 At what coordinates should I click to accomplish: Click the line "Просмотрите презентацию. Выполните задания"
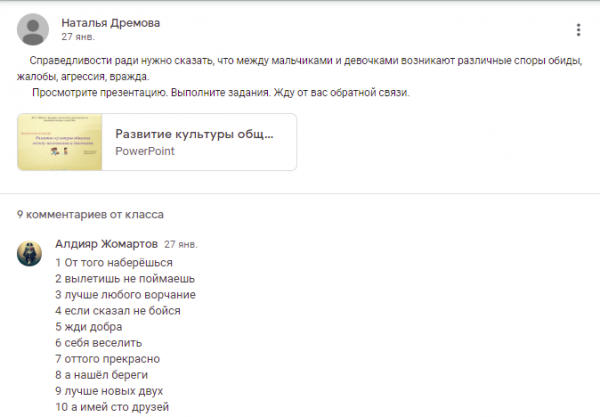tap(221, 93)
